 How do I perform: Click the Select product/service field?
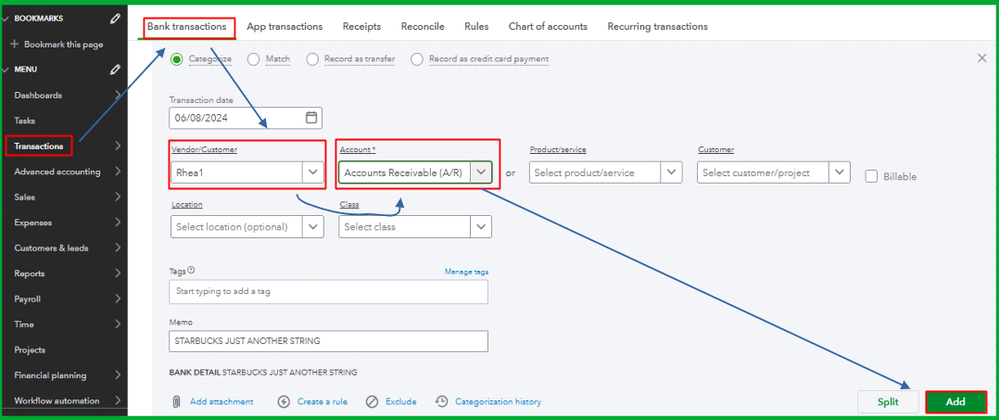tap(606, 172)
